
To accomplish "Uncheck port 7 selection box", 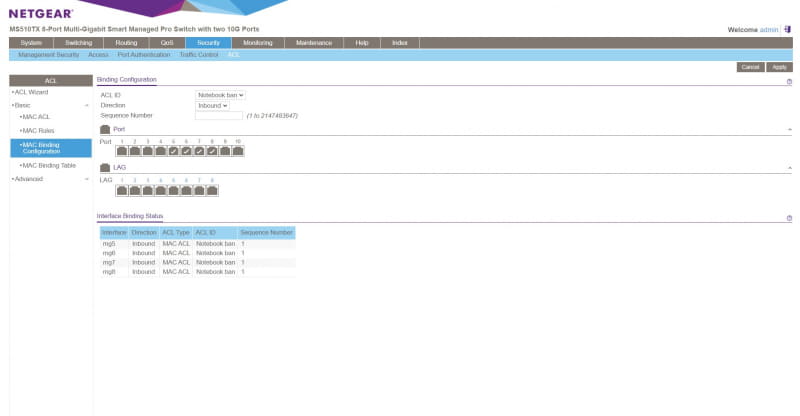I will coord(199,151).
